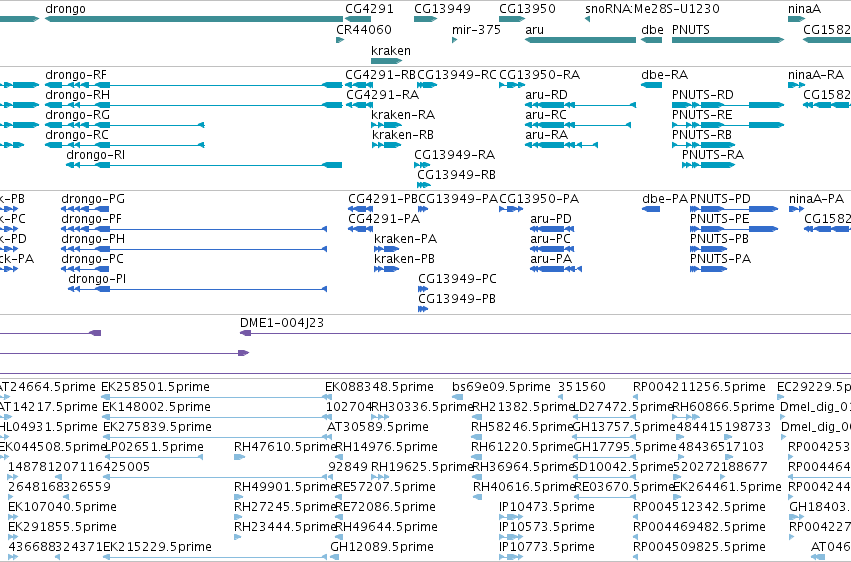Image resolution: width=851 pixels, height=562 pixels.
Task: Click the CG13949-PB protein label
Action: point(456,299)
